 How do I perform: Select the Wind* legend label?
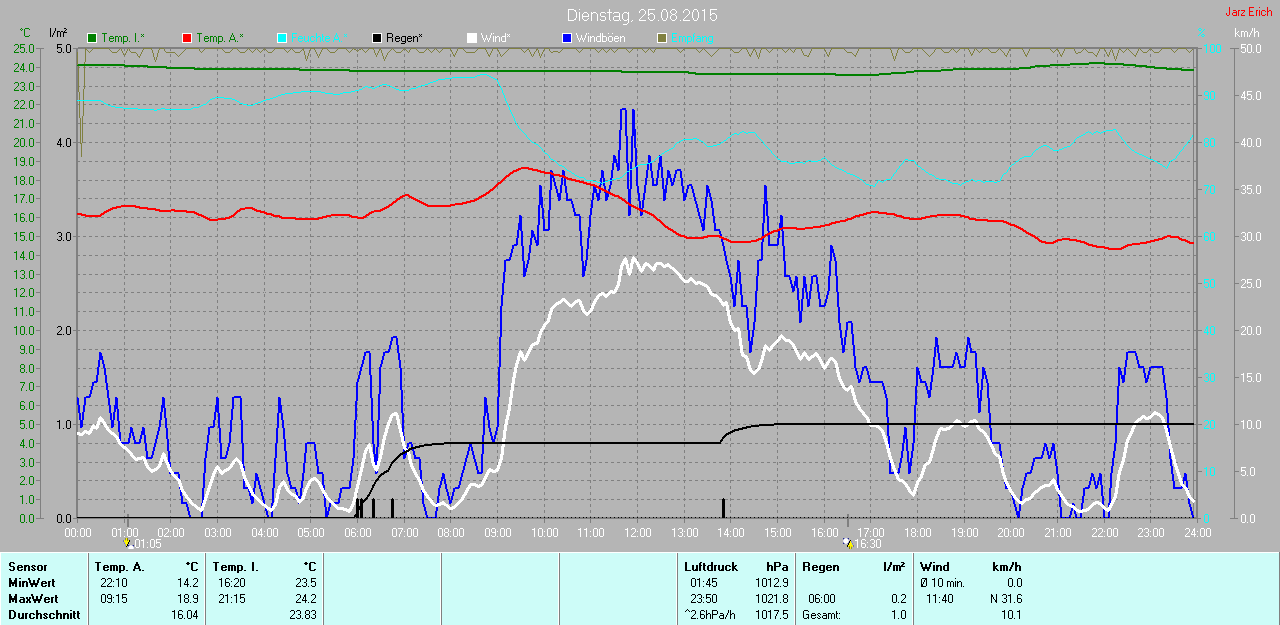495,38
